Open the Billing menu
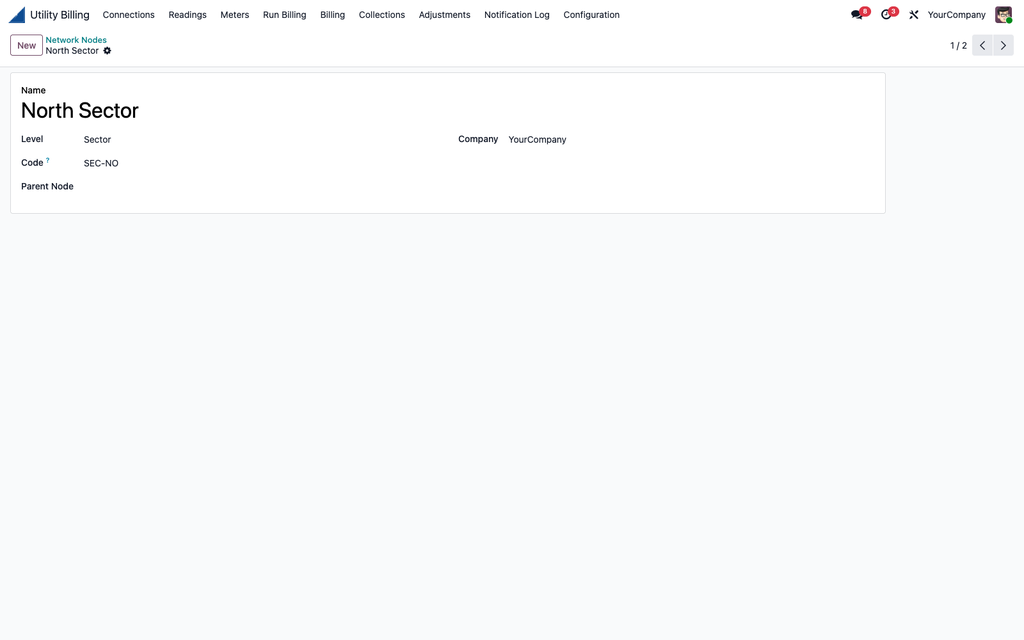 click(x=332, y=14)
